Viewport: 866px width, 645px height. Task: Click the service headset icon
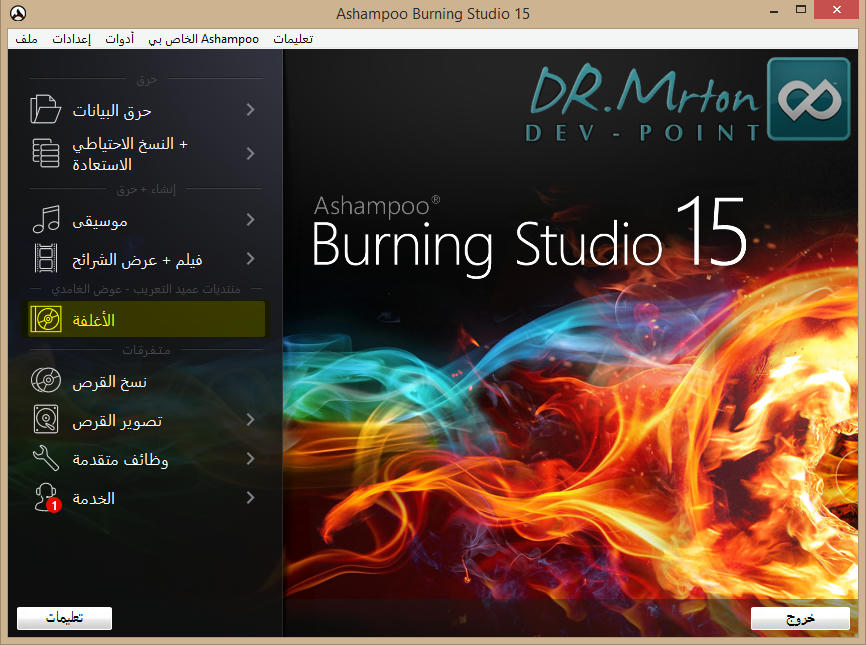point(45,496)
